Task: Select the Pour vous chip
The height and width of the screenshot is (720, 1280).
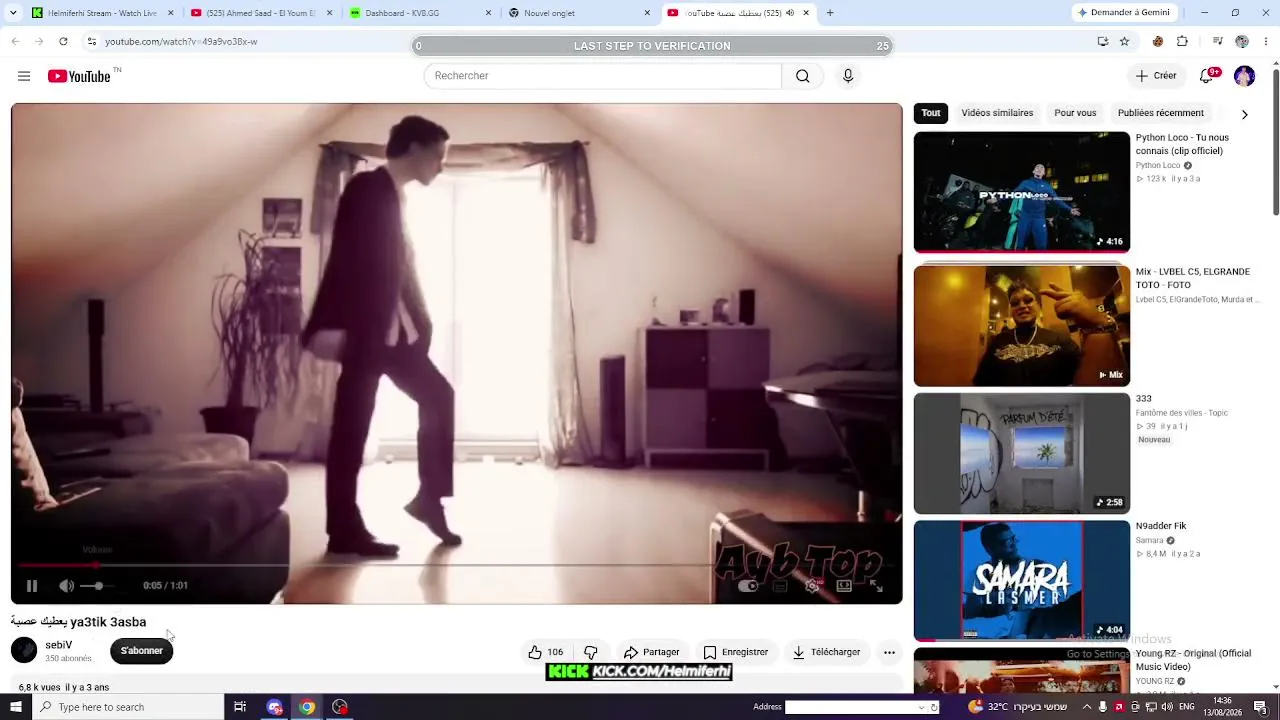Action: (1075, 113)
